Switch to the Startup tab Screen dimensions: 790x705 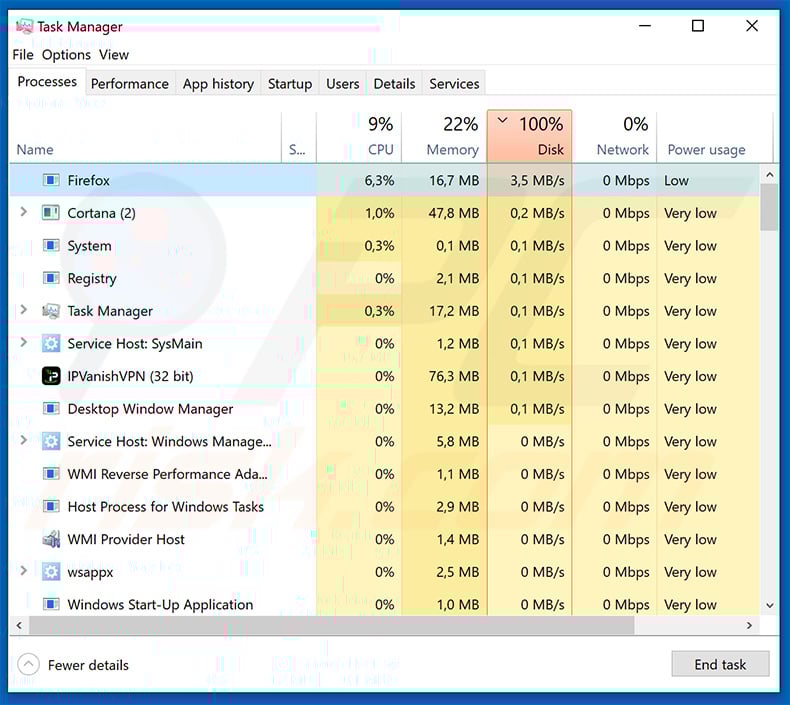point(290,84)
